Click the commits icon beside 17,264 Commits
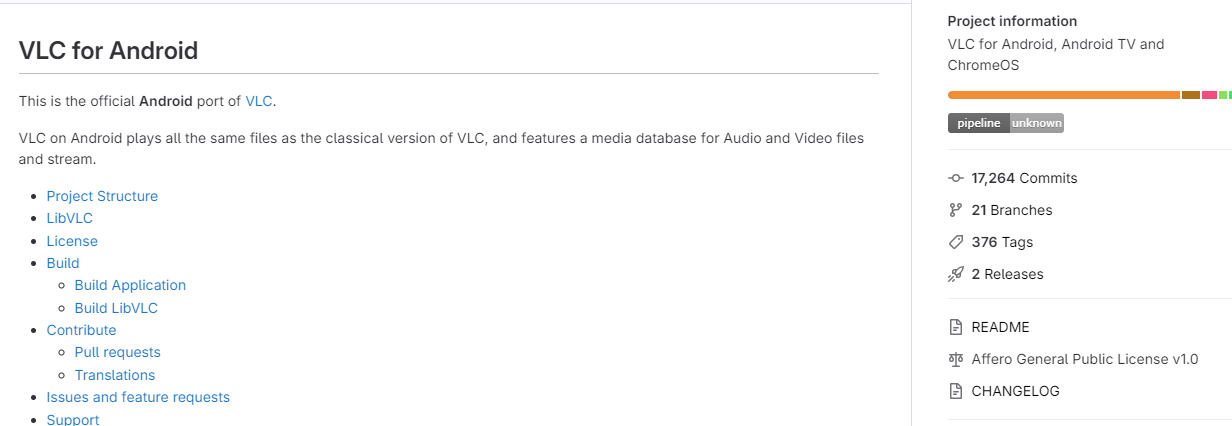Image resolution: width=1232 pixels, height=426 pixels. pyautogui.click(x=955, y=178)
